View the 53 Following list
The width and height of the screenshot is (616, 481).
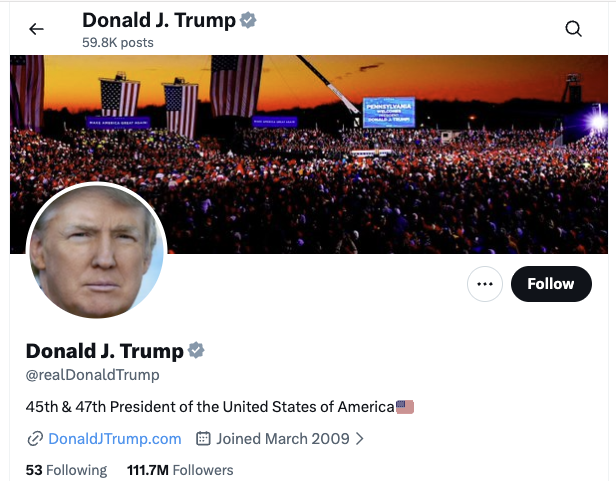tap(66, 470)
